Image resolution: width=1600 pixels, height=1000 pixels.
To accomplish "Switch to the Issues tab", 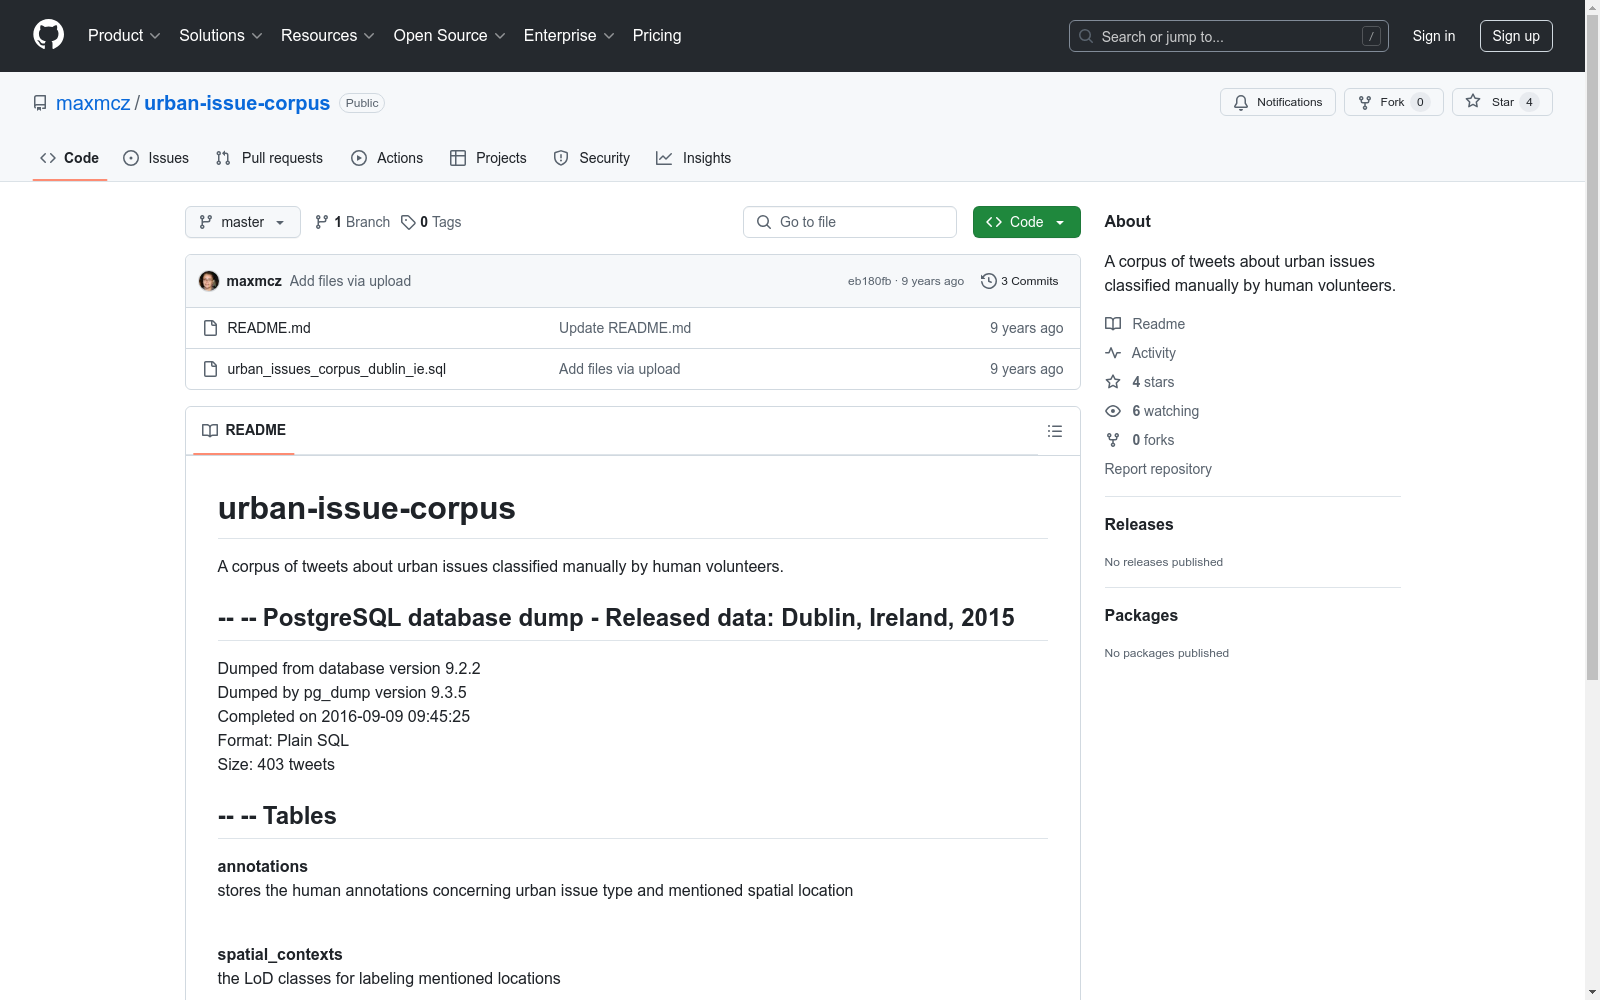I will click(156, 158).
